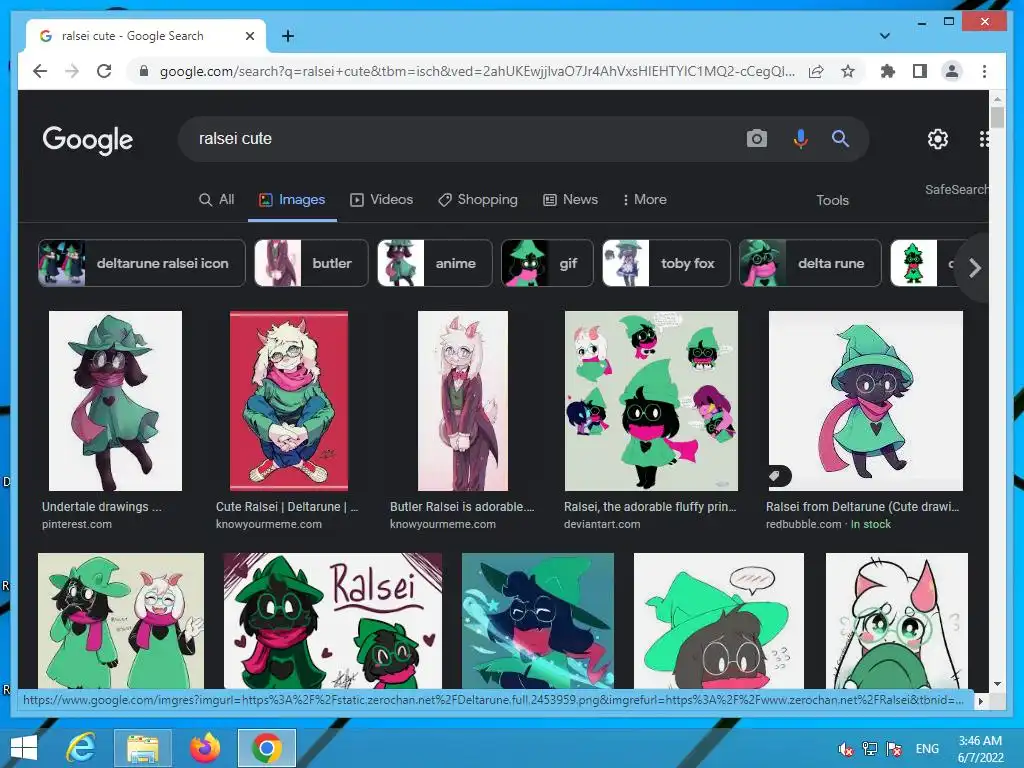Filter by the gif chip
Viewport: 1024px width, 768px height.
[x=547, y=263]
